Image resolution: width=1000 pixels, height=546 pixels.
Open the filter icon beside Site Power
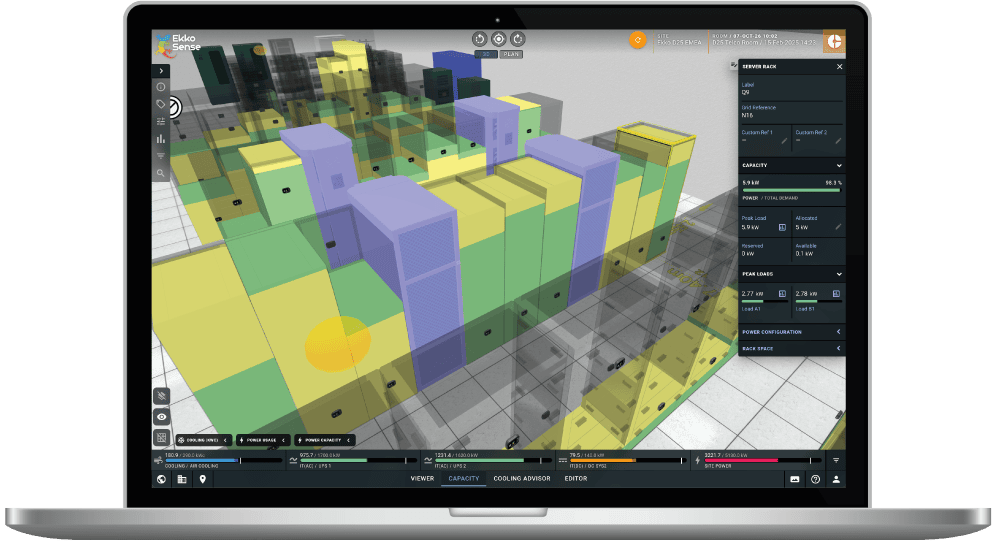pyautogui.click(x=835, y=460)
